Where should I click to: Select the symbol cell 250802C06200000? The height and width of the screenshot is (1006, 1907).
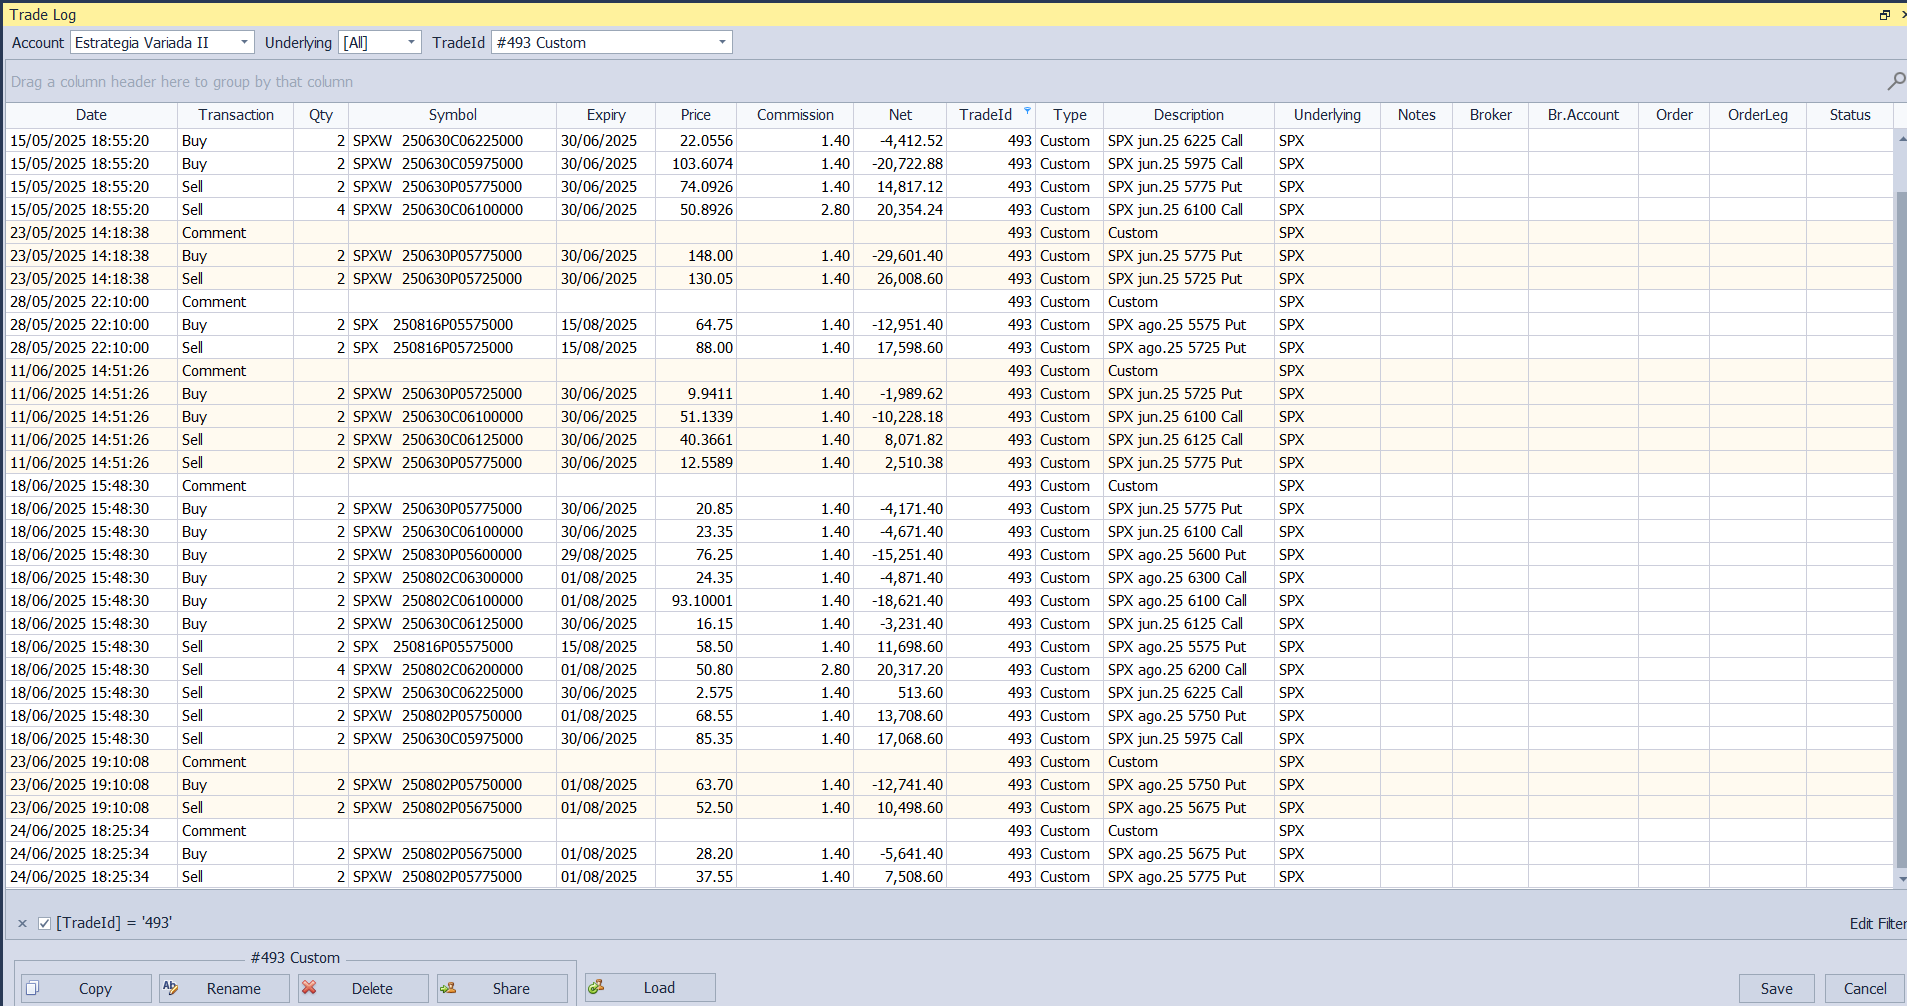click(x=452, y=670)
